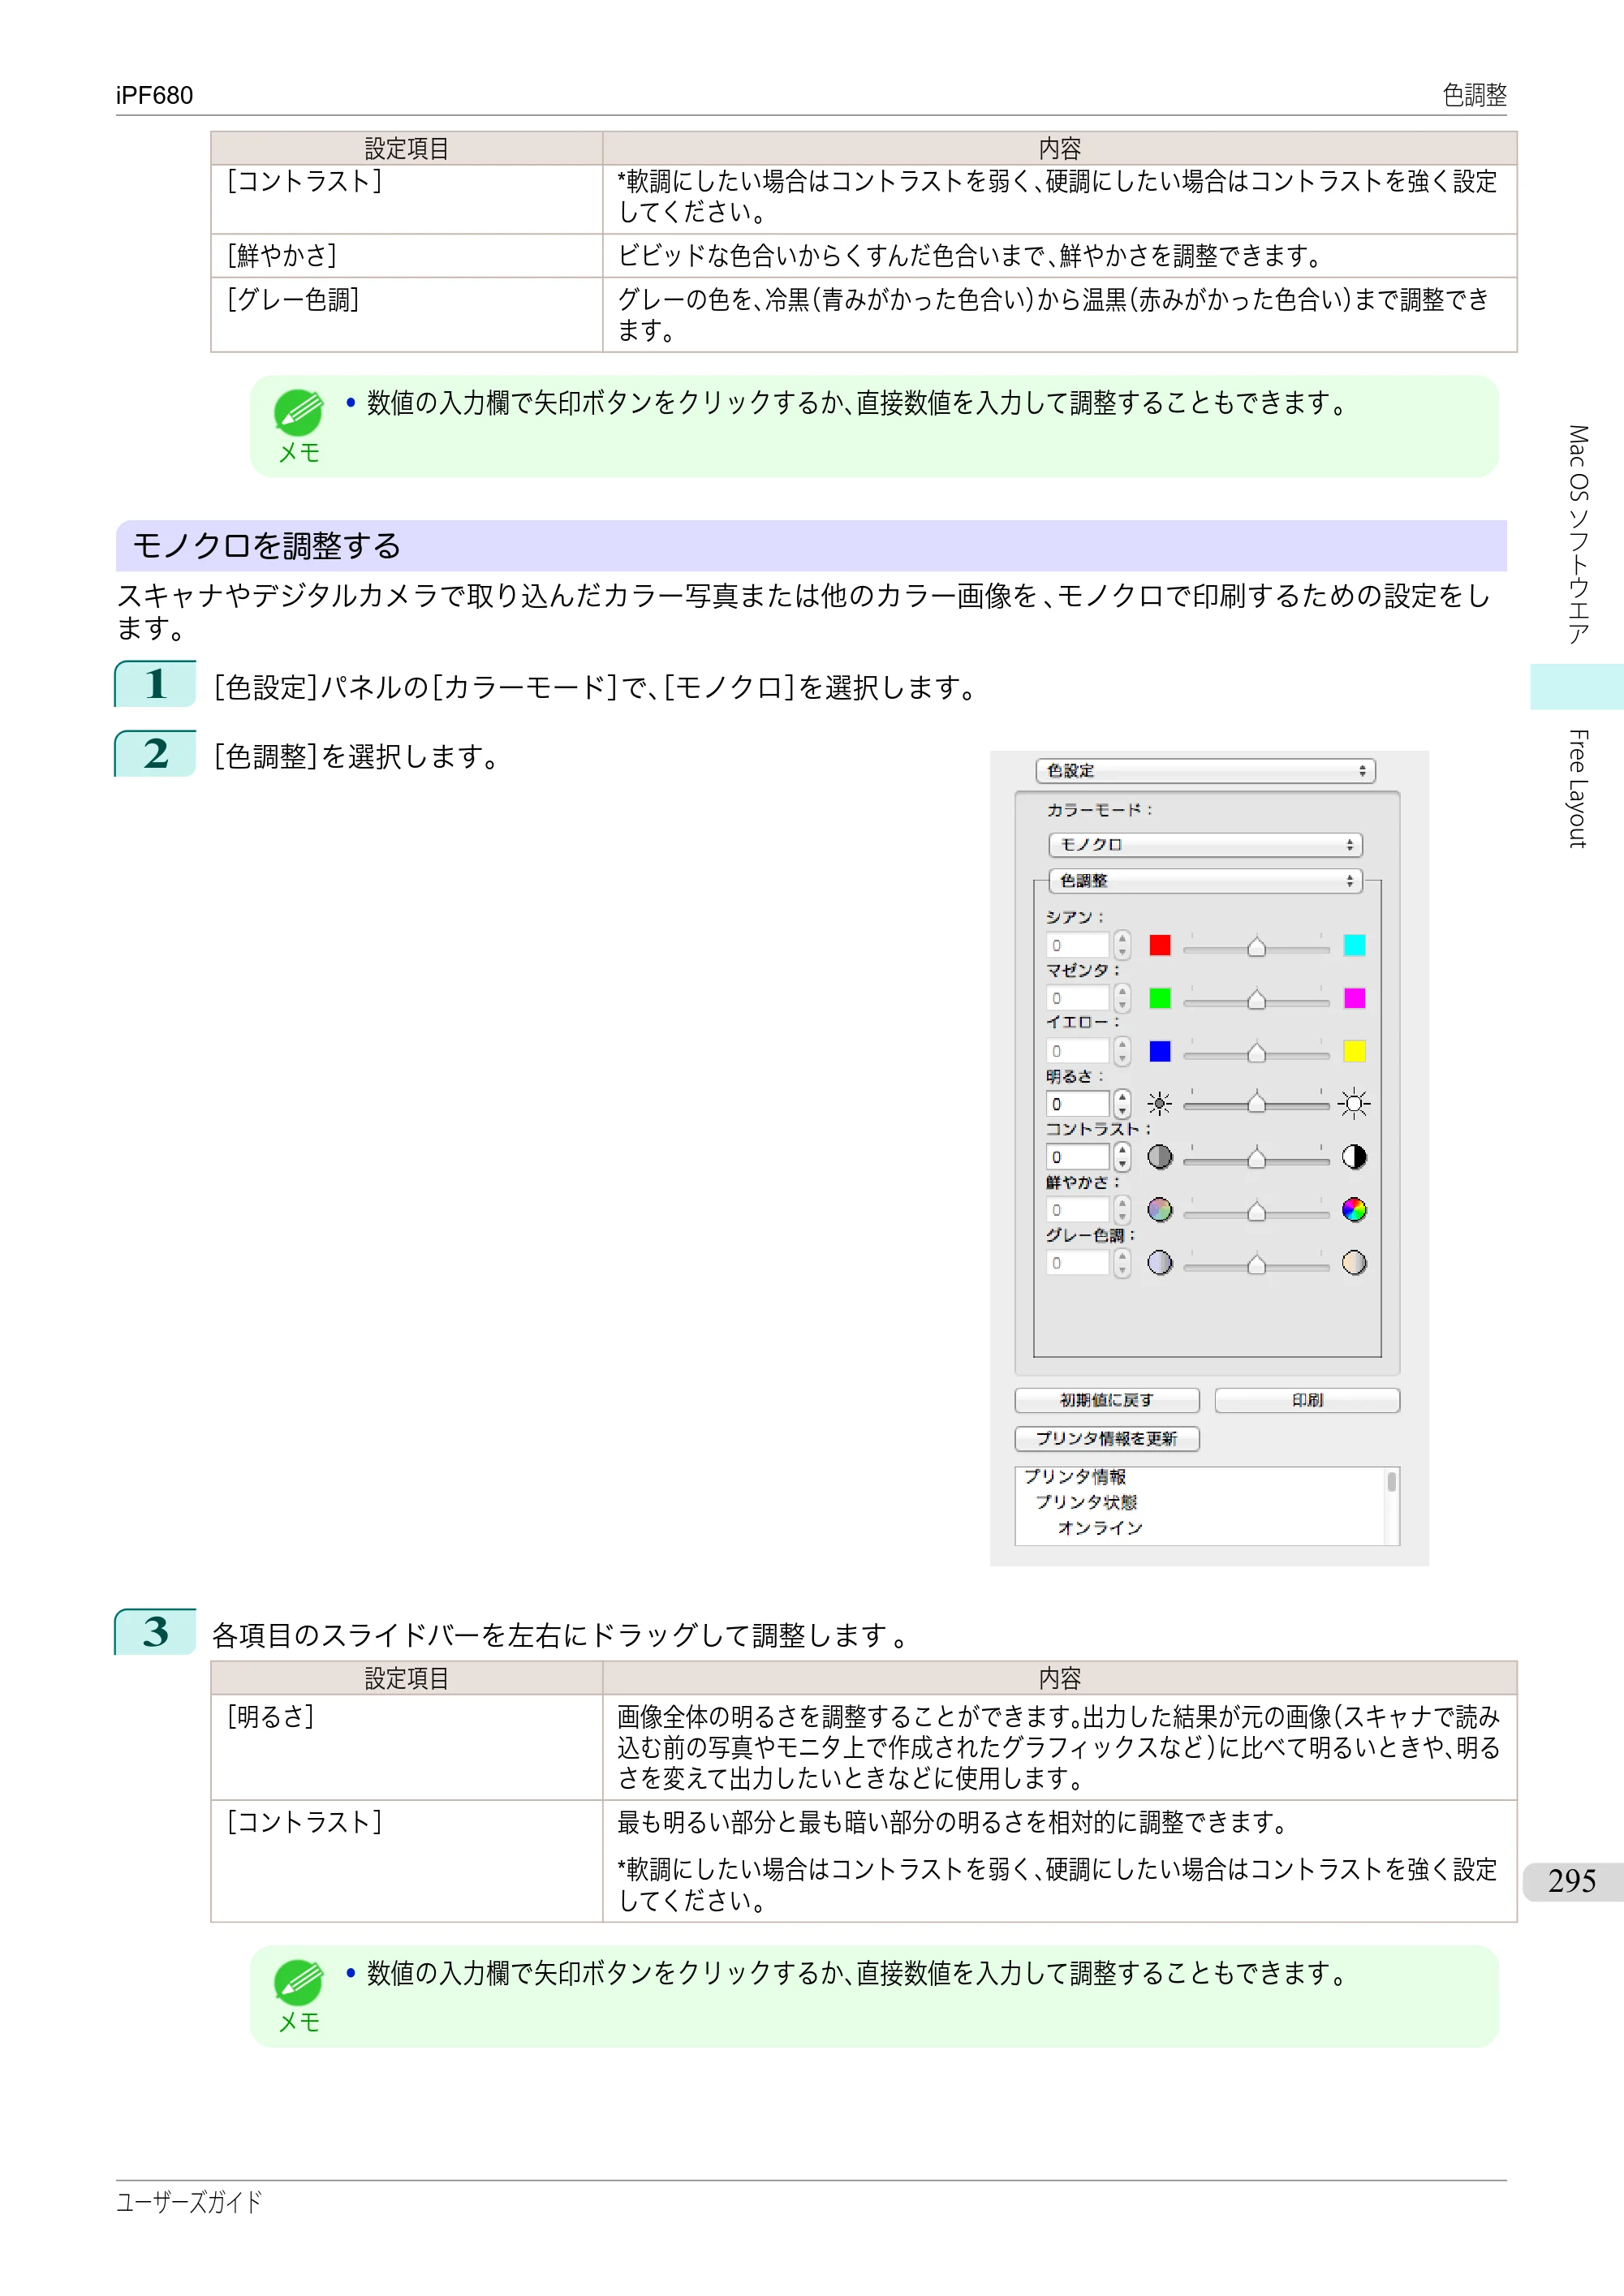This screenshot has height=2296, width=1624.
Task: Click the iPF680 header text
Action: [154, 95]
